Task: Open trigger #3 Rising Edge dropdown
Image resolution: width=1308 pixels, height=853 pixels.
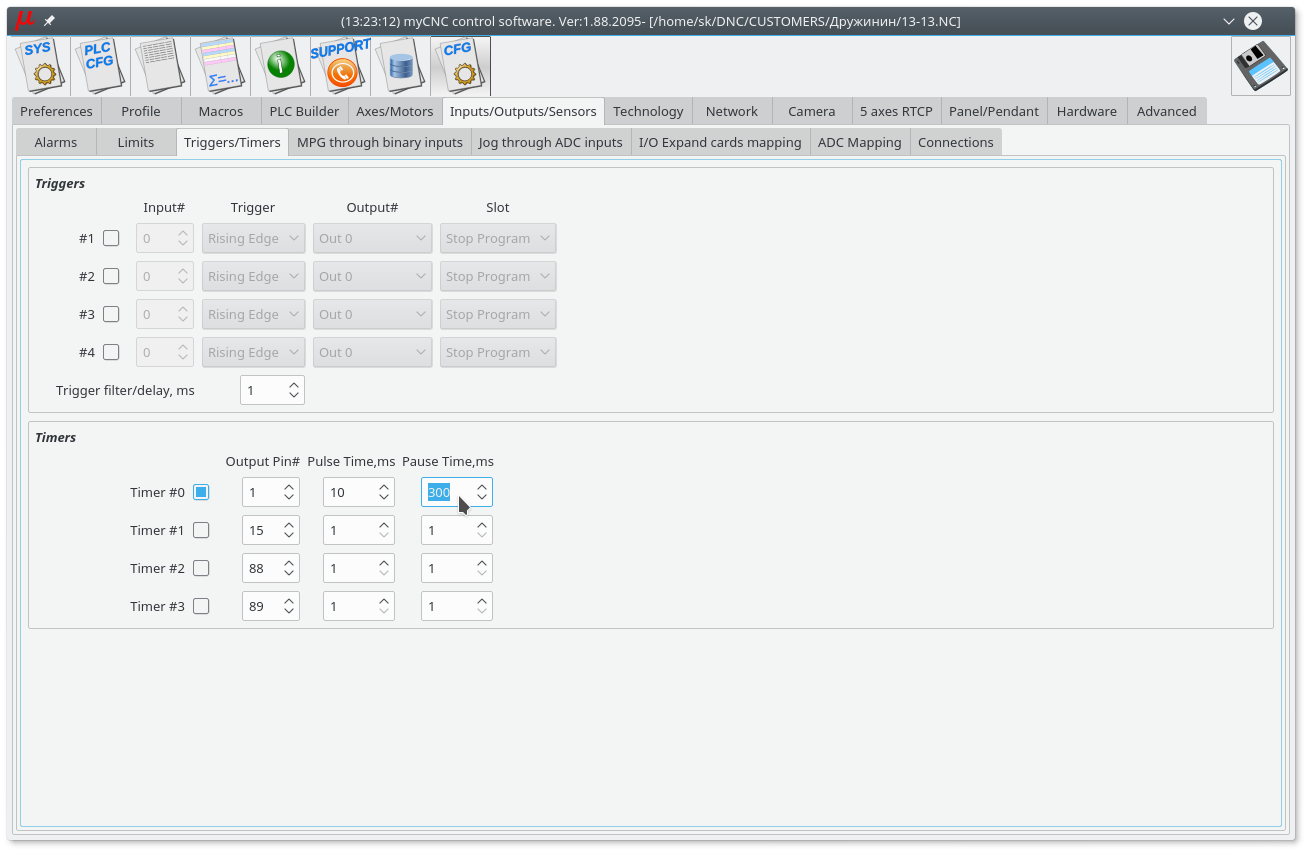Action: click(254, 314)
